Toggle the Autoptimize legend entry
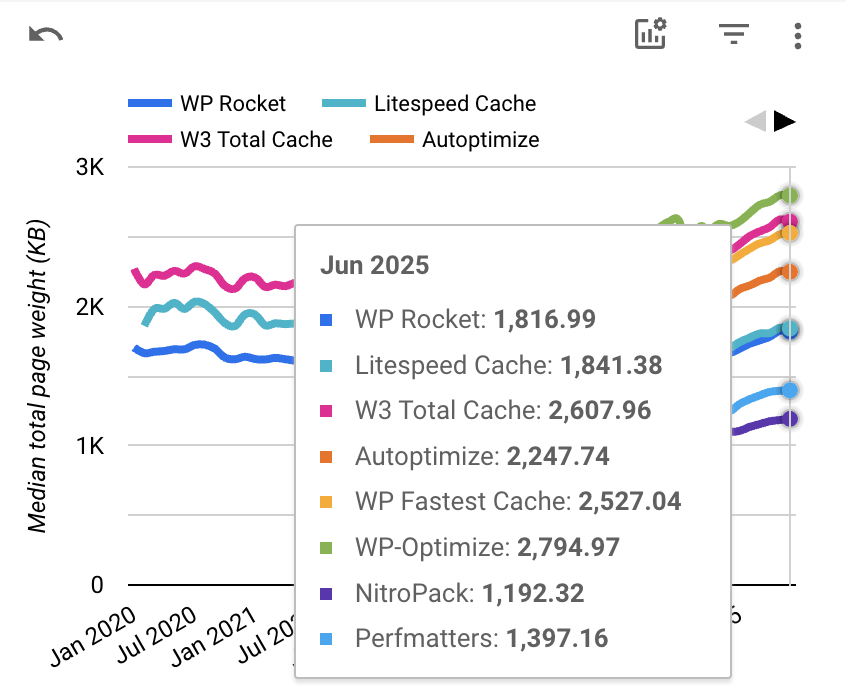846x686 pixels. [481, 140]
